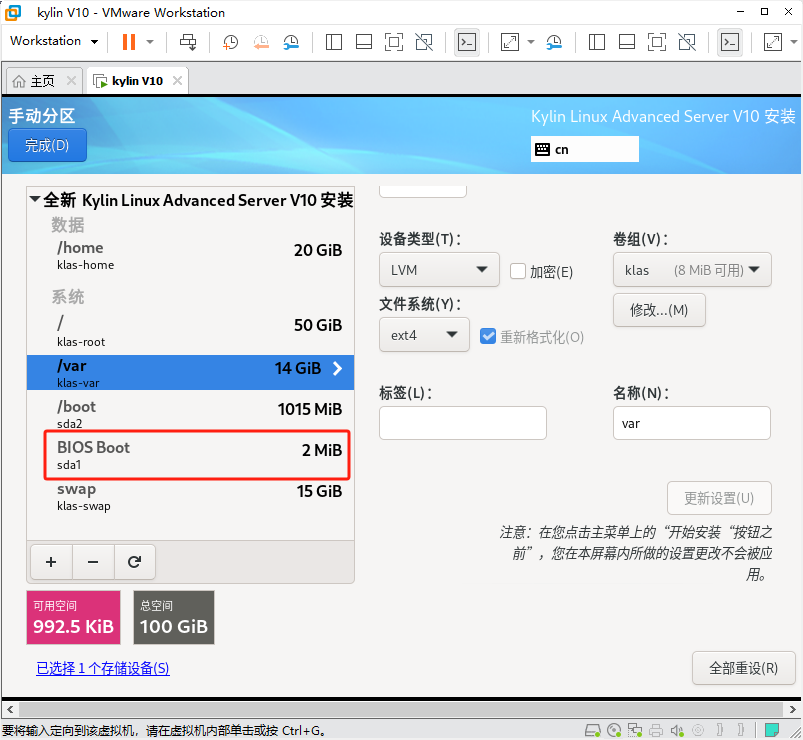Uncheck the 重新格式化 reformat checkbox
Image resolution: width=803 pixels, height=740 pixels.
[x=488, y=336]
